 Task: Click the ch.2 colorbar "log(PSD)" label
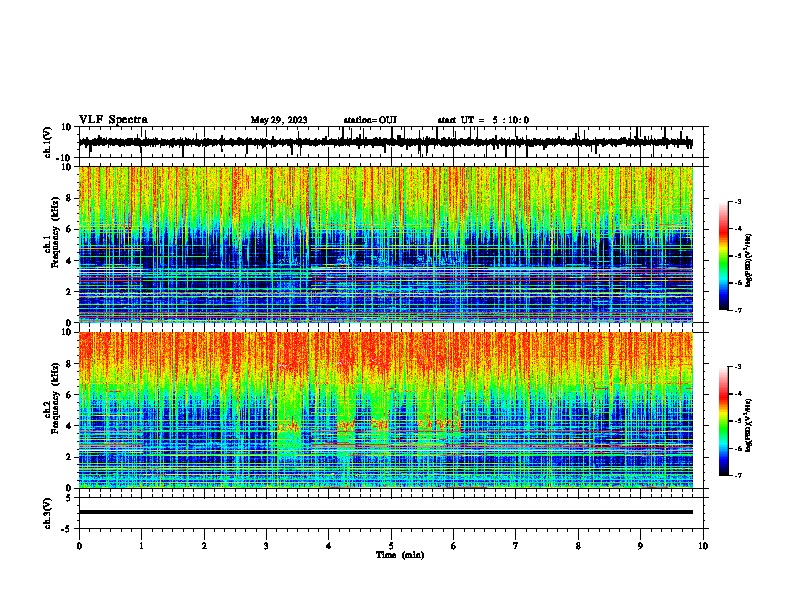click(x=749, y=425)
